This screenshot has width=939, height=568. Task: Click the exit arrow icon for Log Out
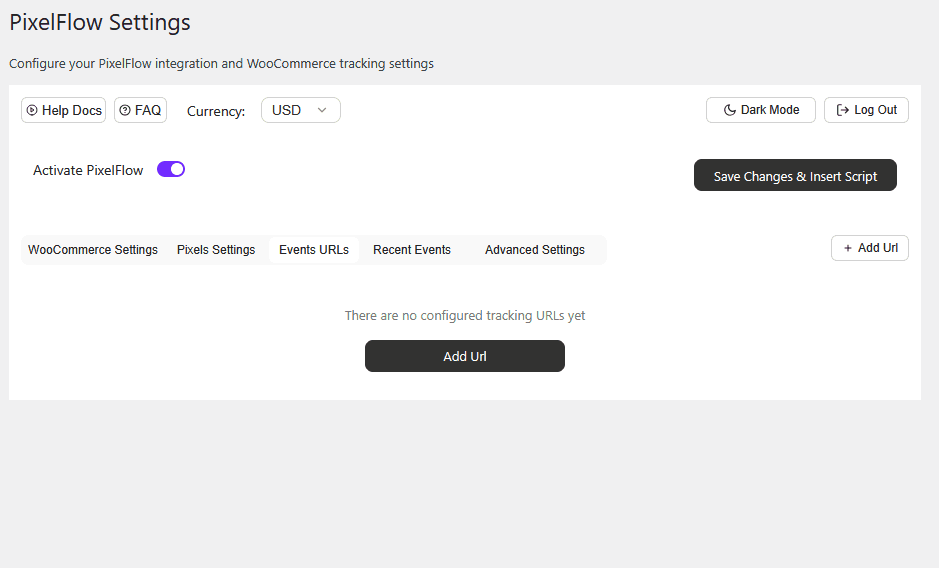click(842, 110)
